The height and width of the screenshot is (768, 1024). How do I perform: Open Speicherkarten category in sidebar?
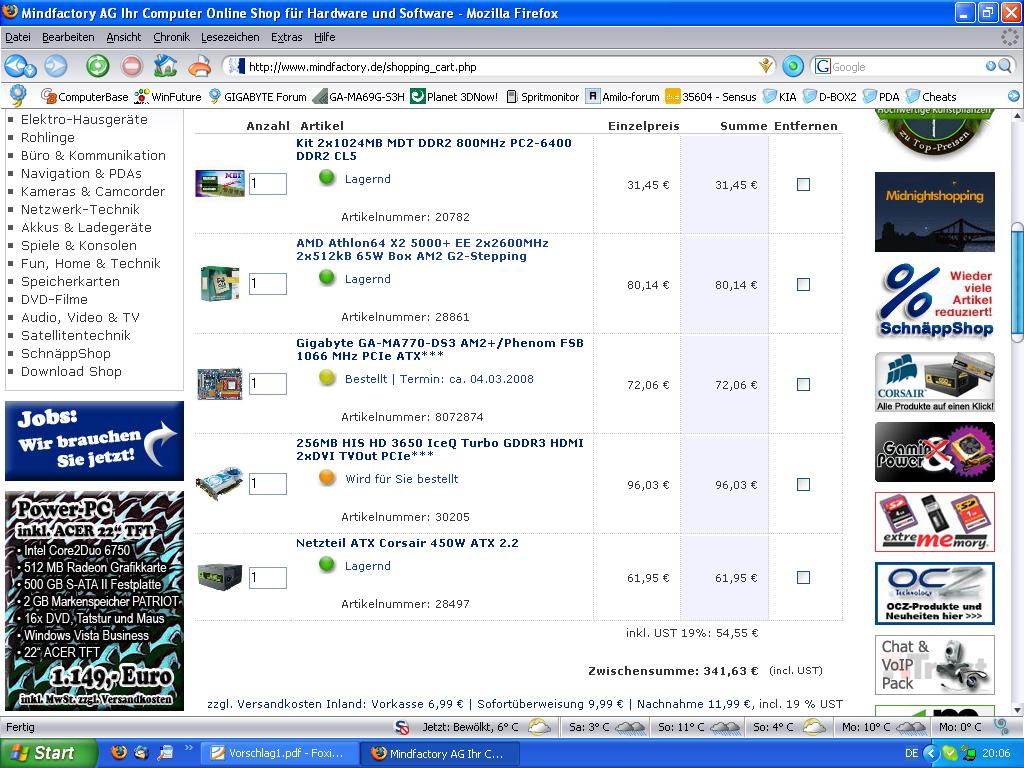[70, 281]
